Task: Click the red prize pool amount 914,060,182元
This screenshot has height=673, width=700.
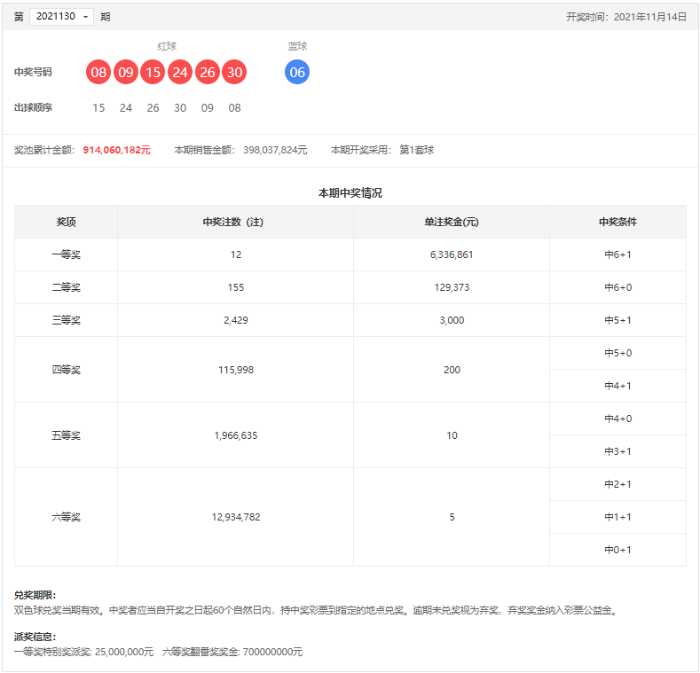Action: (116, 150)
